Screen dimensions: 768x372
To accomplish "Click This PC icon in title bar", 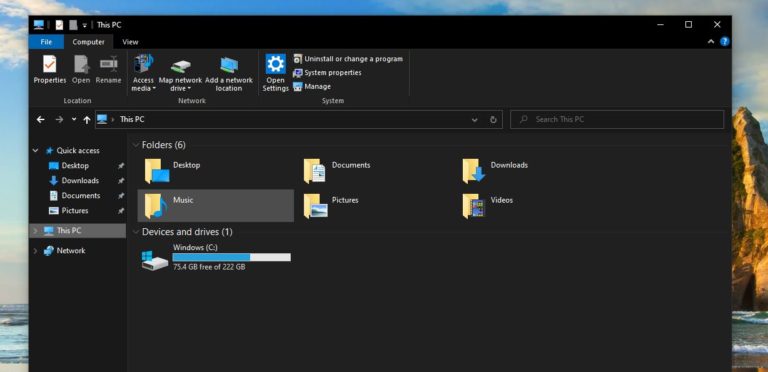I will pos(39,25).
